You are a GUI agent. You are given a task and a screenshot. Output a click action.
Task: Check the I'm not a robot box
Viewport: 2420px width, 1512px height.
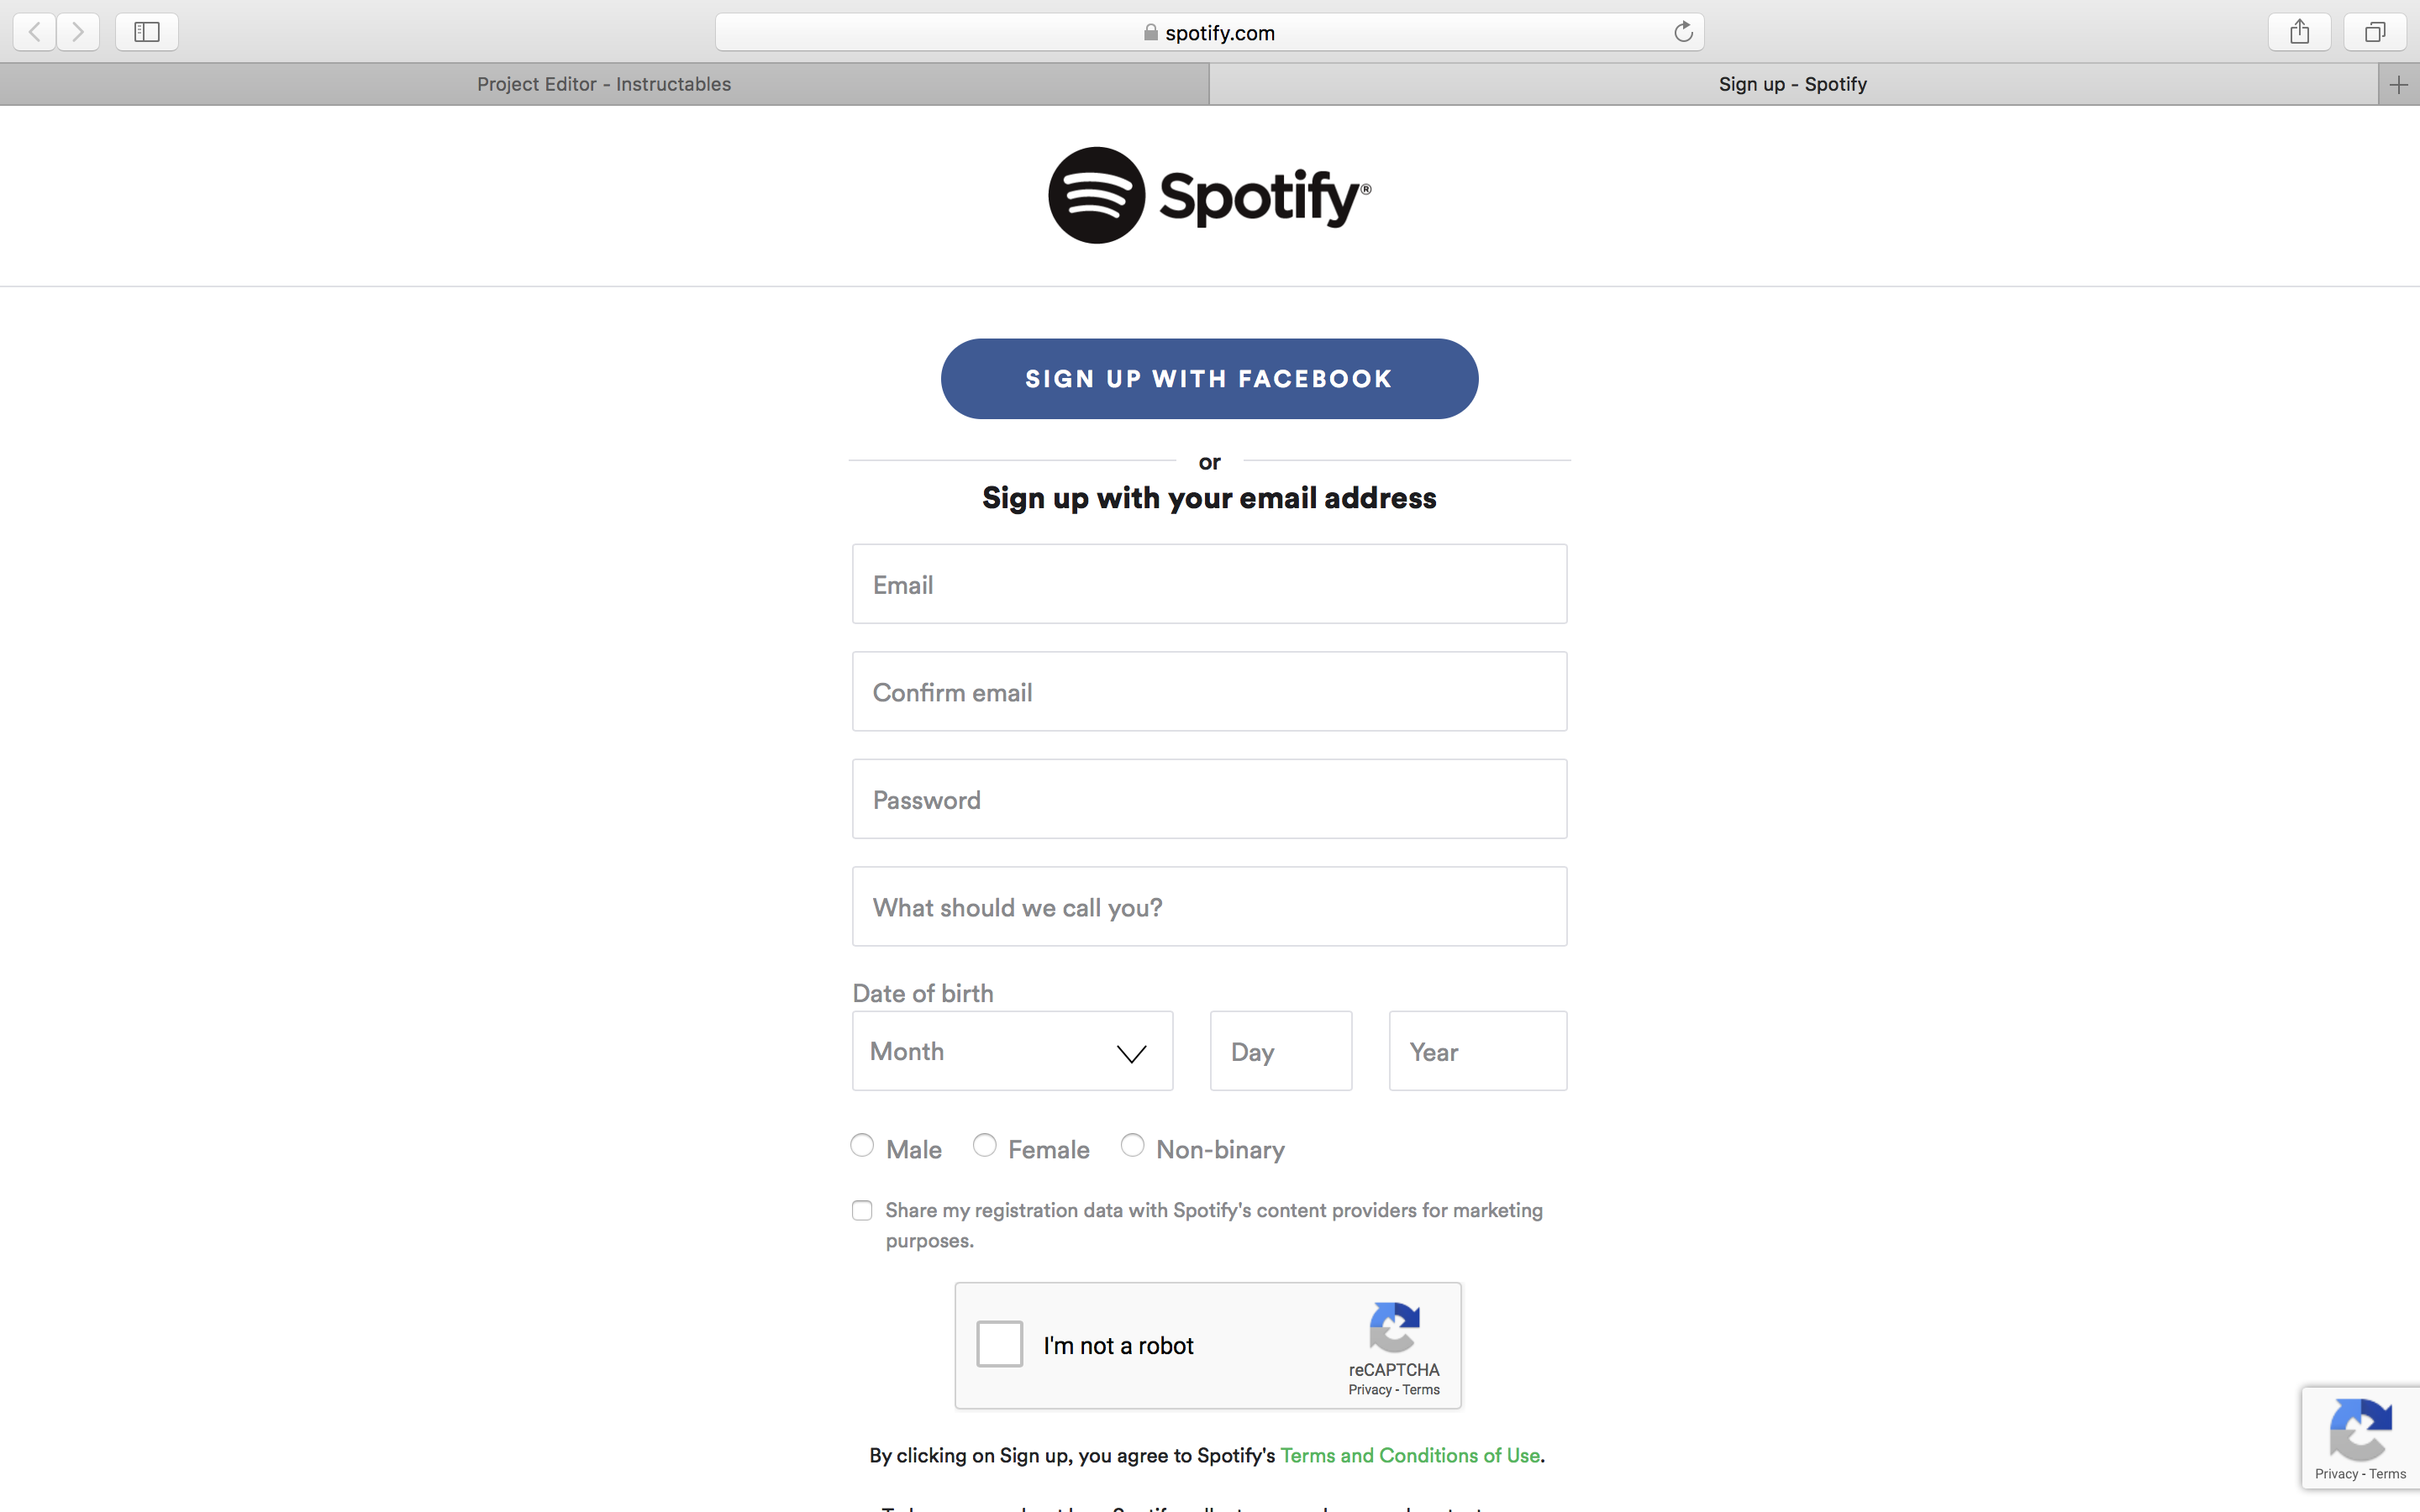click(999, 1344)
